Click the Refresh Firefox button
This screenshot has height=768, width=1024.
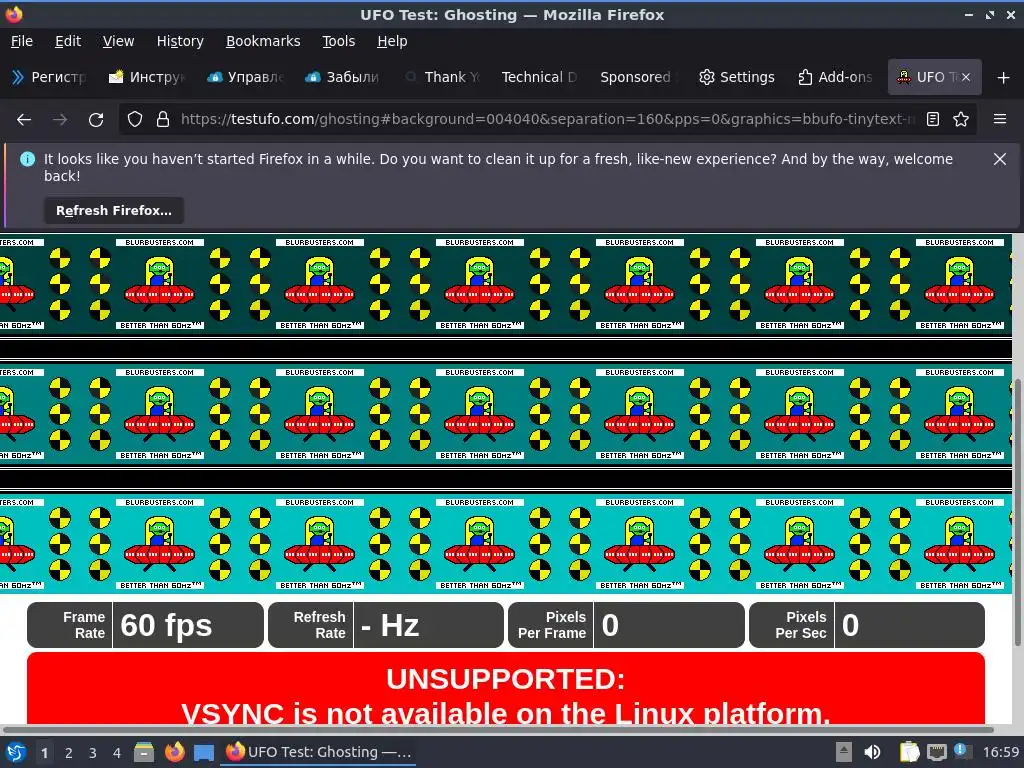point(114,211)
